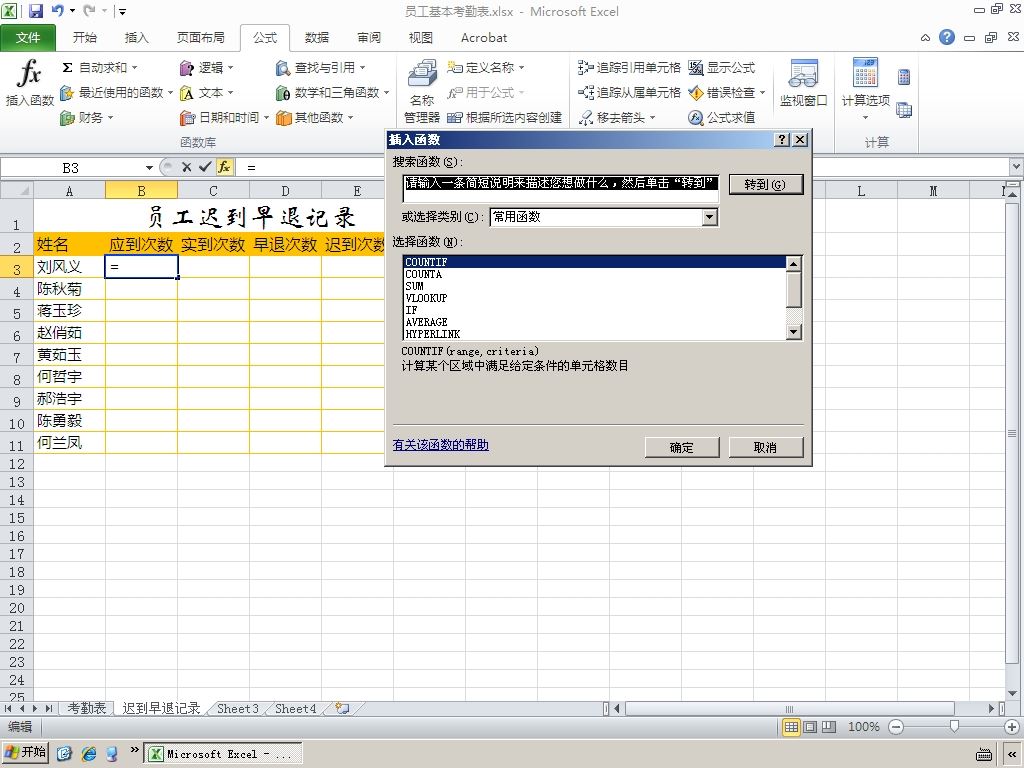Switch to Page Layout view in status bar

pyautogui.click(x=810, y=727)
